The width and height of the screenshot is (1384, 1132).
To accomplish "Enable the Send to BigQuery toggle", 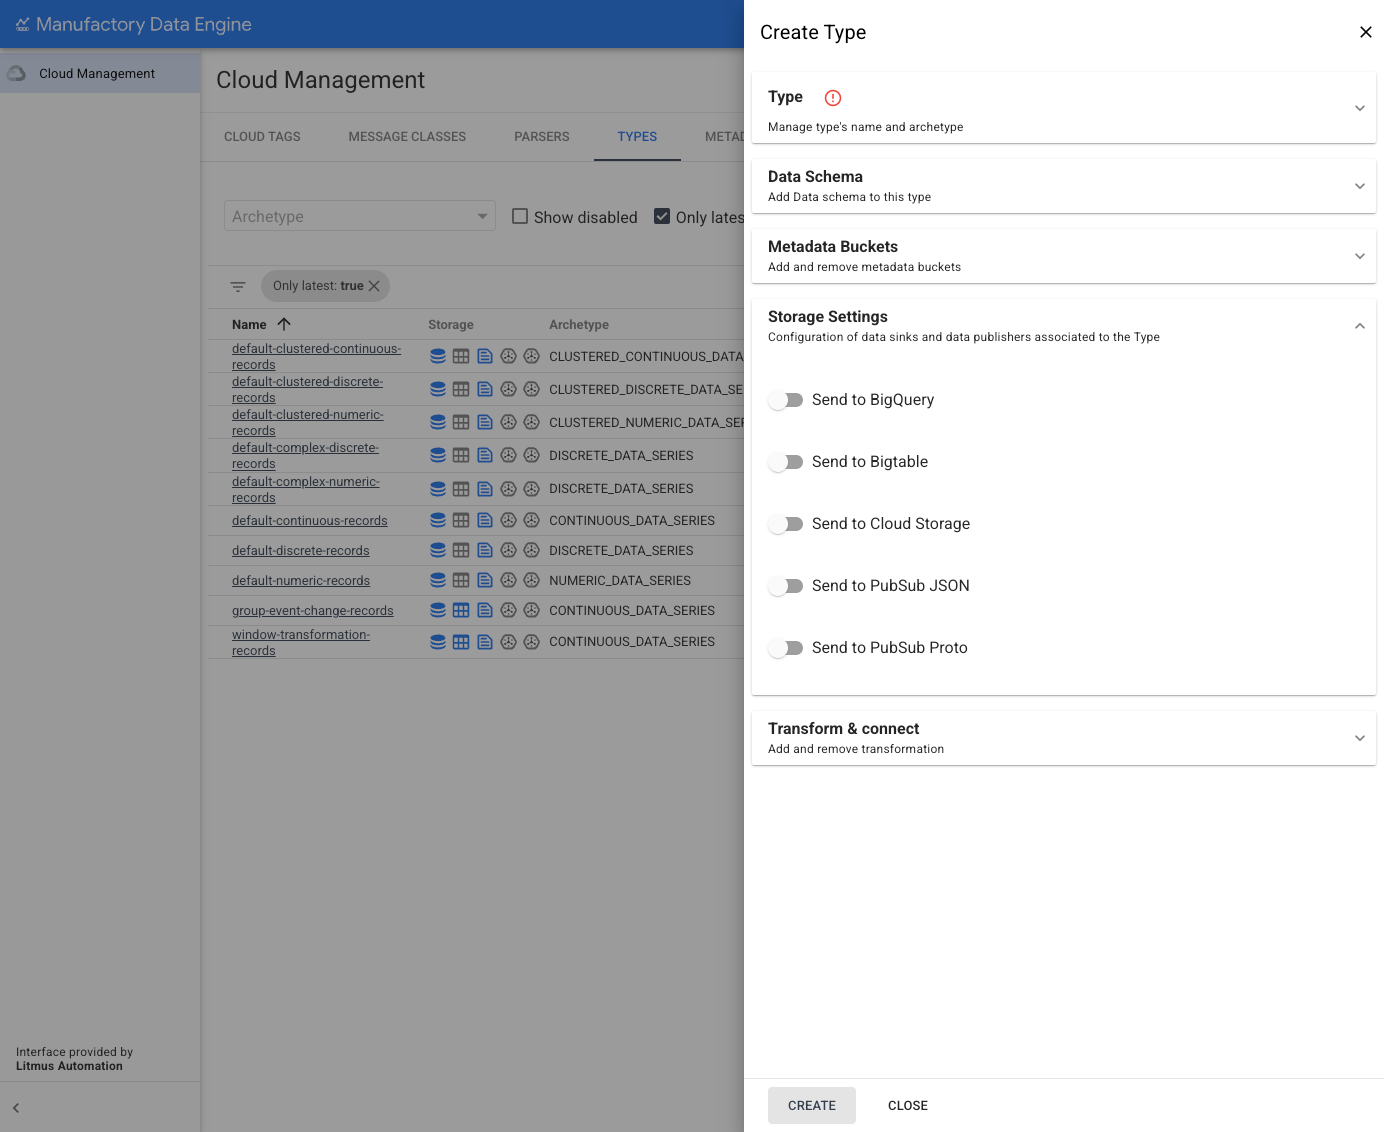I will click(786, 400).
